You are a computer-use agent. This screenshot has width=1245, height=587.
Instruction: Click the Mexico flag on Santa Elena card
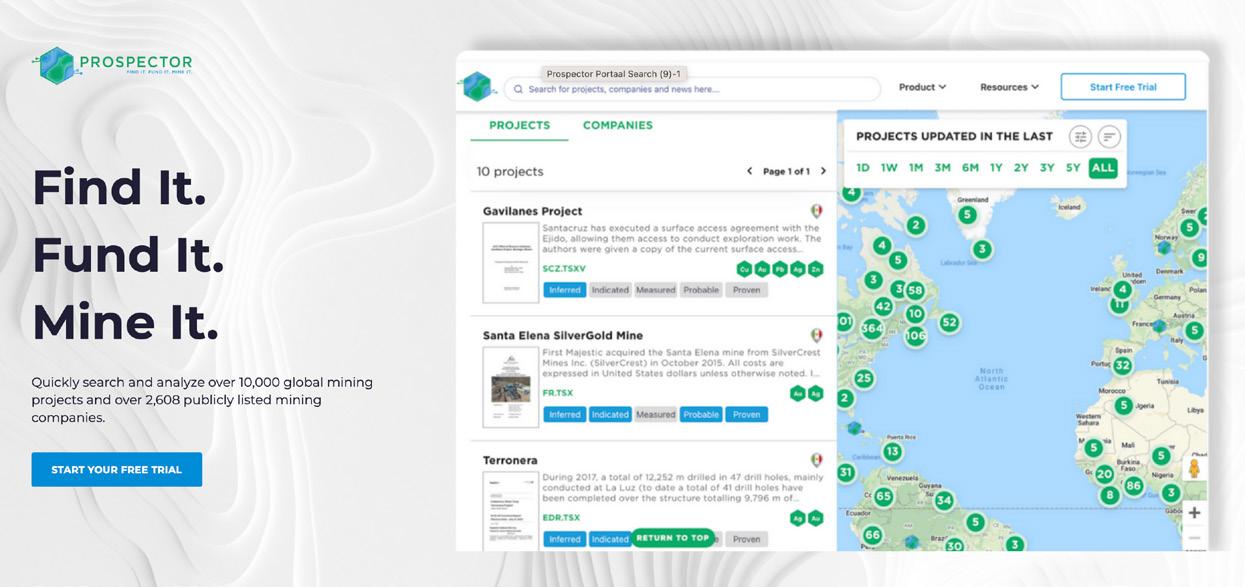tap(816, 335)
